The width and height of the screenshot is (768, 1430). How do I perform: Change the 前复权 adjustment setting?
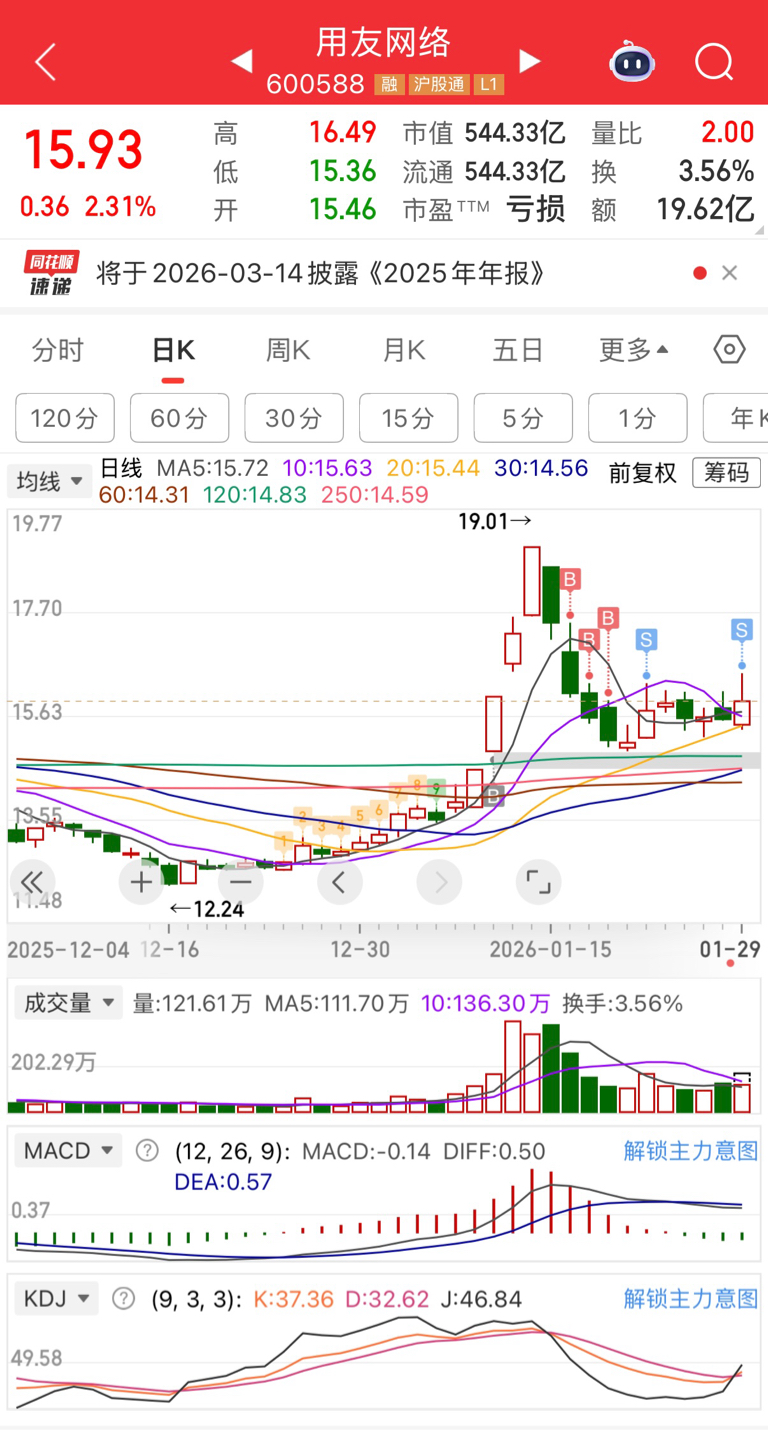pos(643,473)
